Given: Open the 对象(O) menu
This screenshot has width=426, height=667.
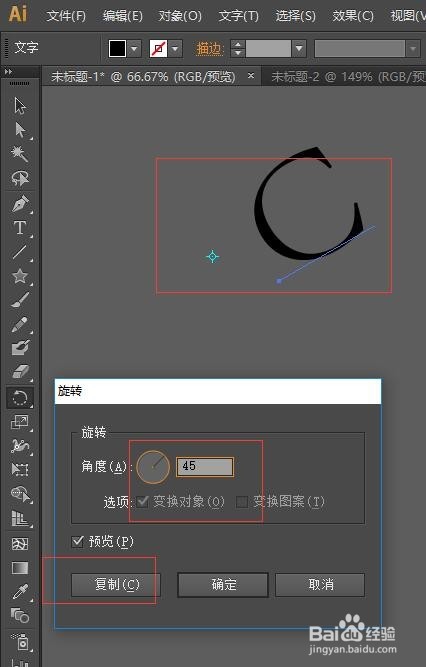Looking at the screenshot, I should tap(180, 16).
